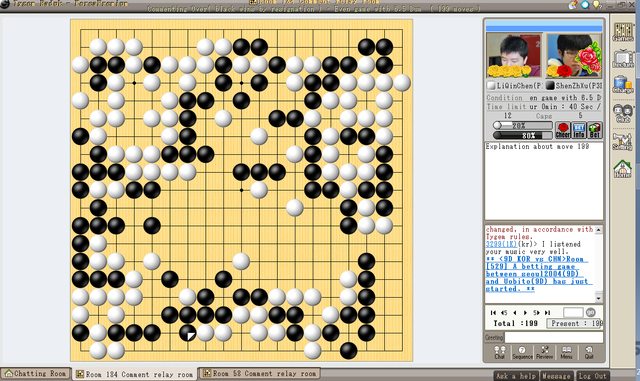Open the Lecture TV sidebar icon
Image resolution: width=640 pixels, height=381 pixels.
pos(622,59)
